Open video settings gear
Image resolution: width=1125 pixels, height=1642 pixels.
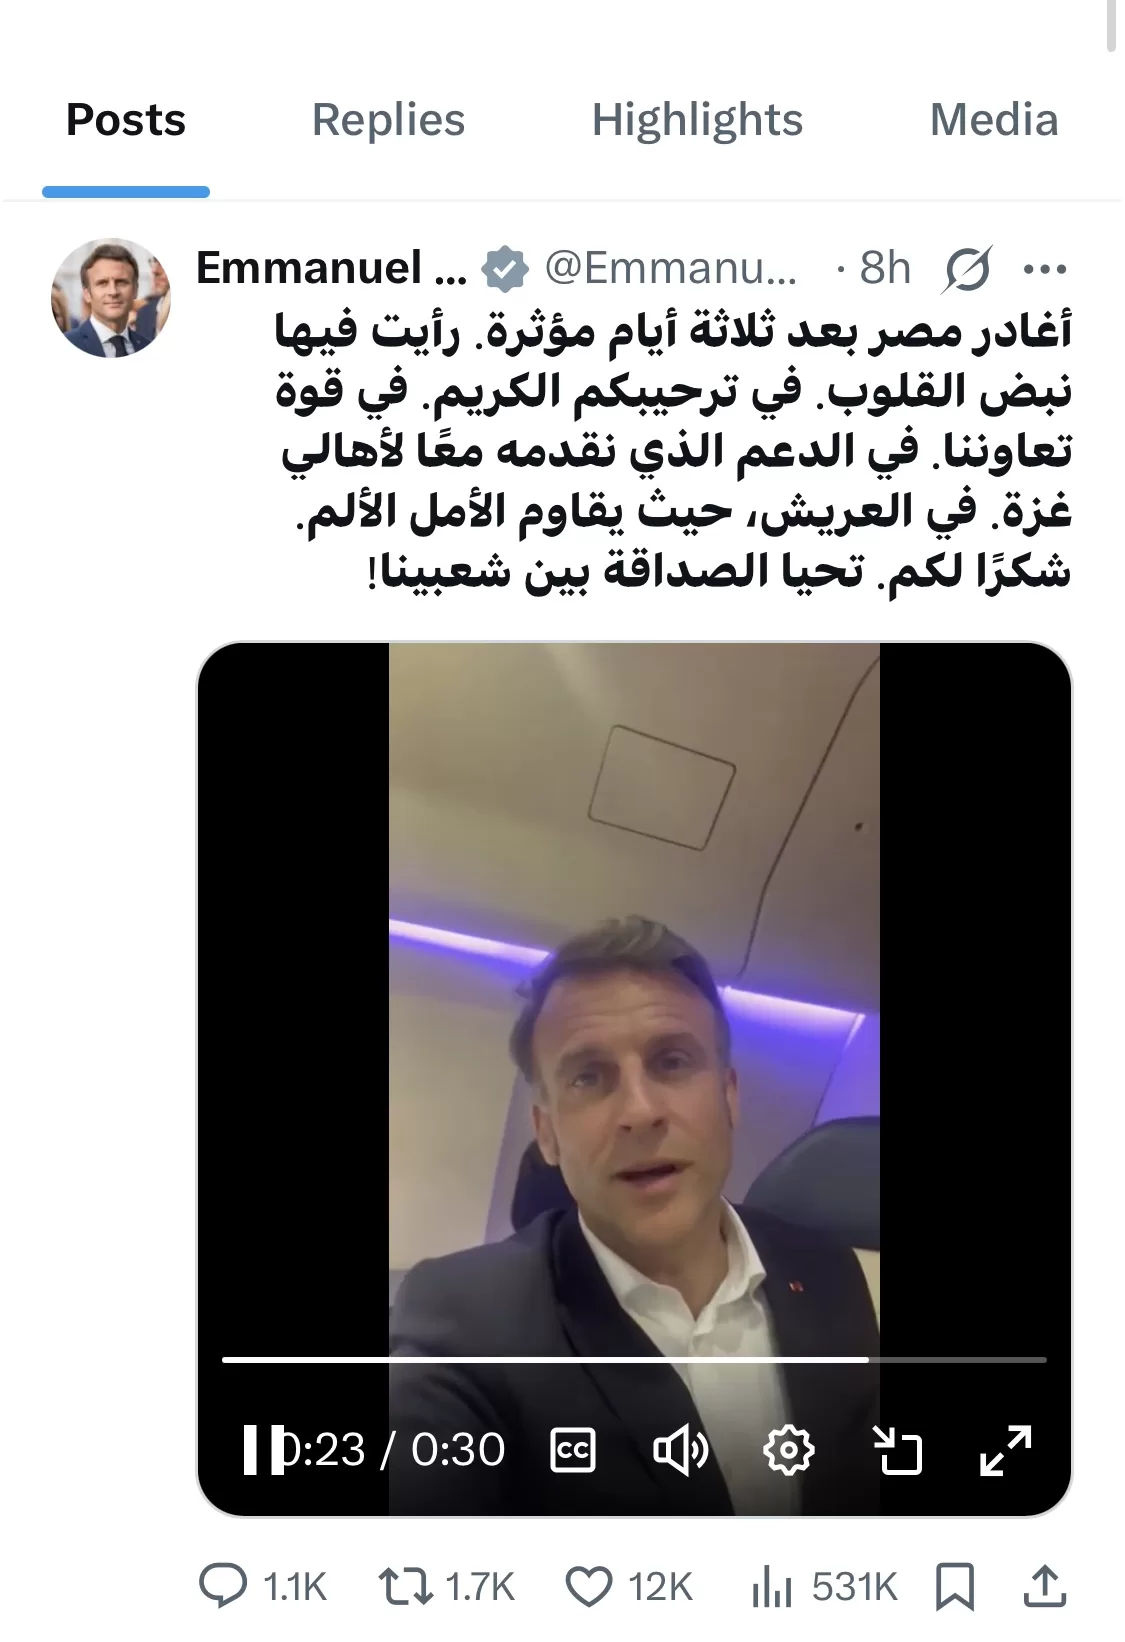point(789,1449)
